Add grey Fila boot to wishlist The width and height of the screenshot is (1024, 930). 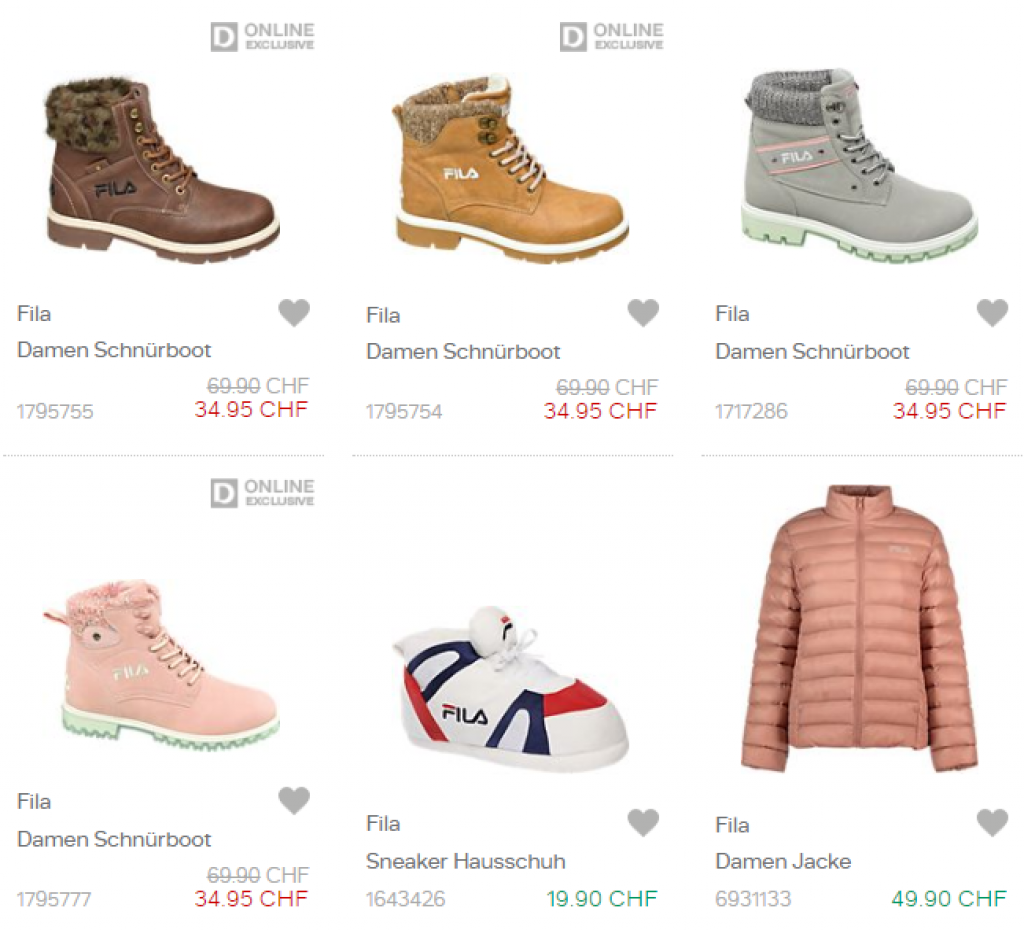click(x=992, y=313)
